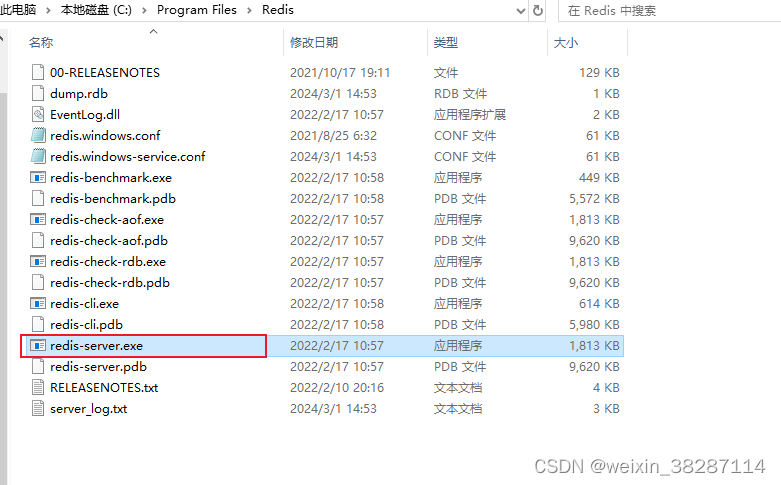Click the RELEASENOTES.txt document icon
The height and width of the screenshot is (485, 781).
coord(38,387)
